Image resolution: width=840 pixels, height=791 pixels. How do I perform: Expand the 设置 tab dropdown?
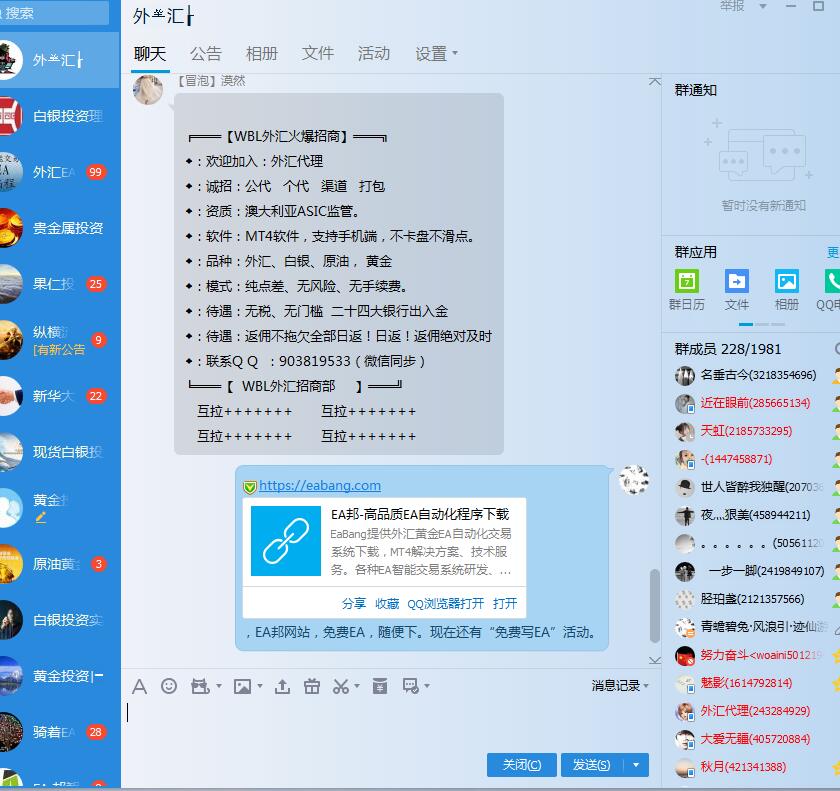tap(437, 54)
